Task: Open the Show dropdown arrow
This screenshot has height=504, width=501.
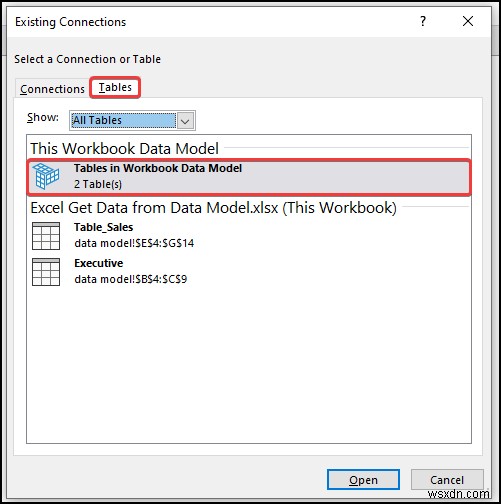Action: point(185,121)
